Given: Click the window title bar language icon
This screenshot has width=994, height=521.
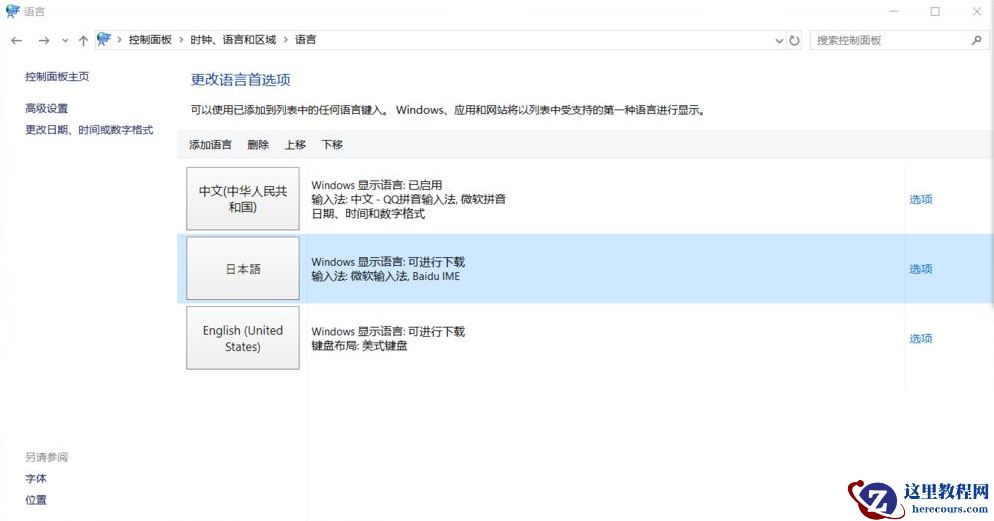Looking at the screenshot, I should point(12,11).
